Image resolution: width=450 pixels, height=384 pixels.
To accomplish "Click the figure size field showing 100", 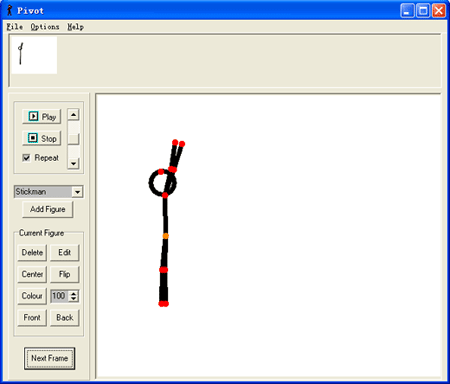I will [x=60, y=296].
